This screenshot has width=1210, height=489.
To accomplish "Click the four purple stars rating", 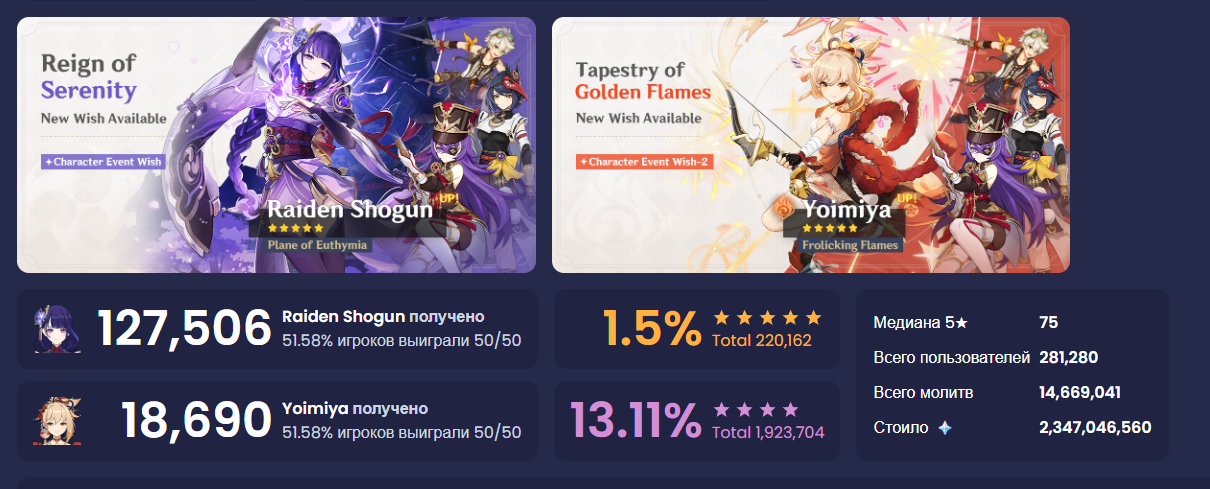I will (x=756, y=410).
